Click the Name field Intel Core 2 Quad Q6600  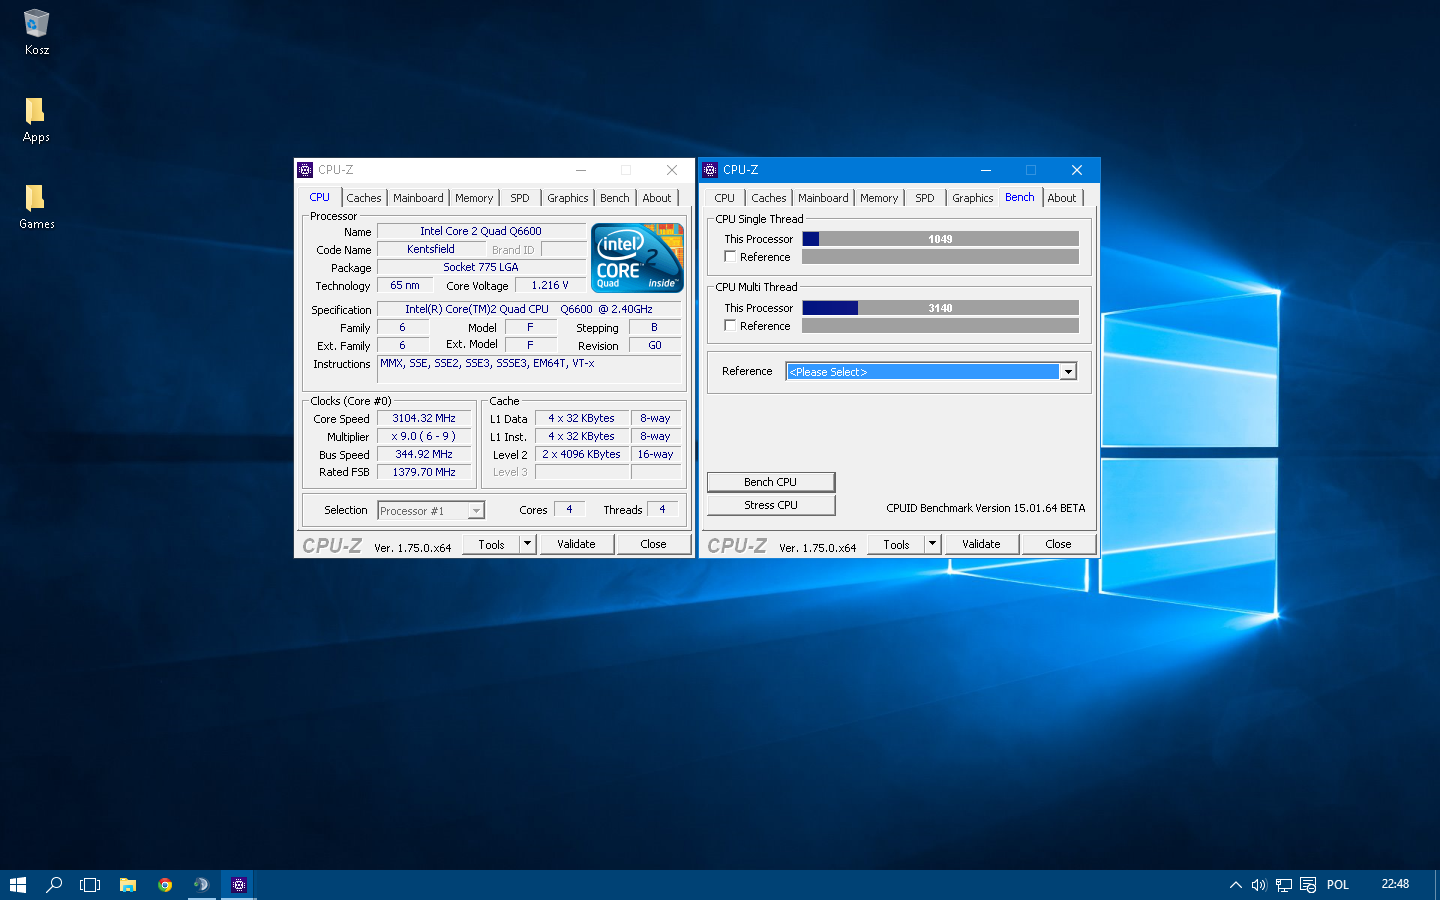click(481, 231)
